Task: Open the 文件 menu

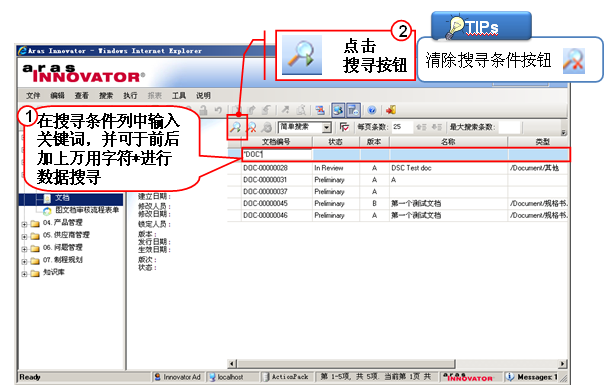Action: (33, 95)
